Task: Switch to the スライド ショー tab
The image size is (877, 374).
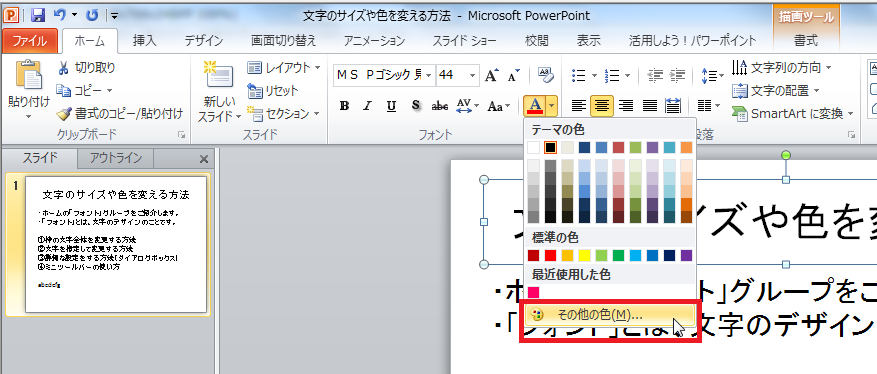Action: (x=464, y=40)
